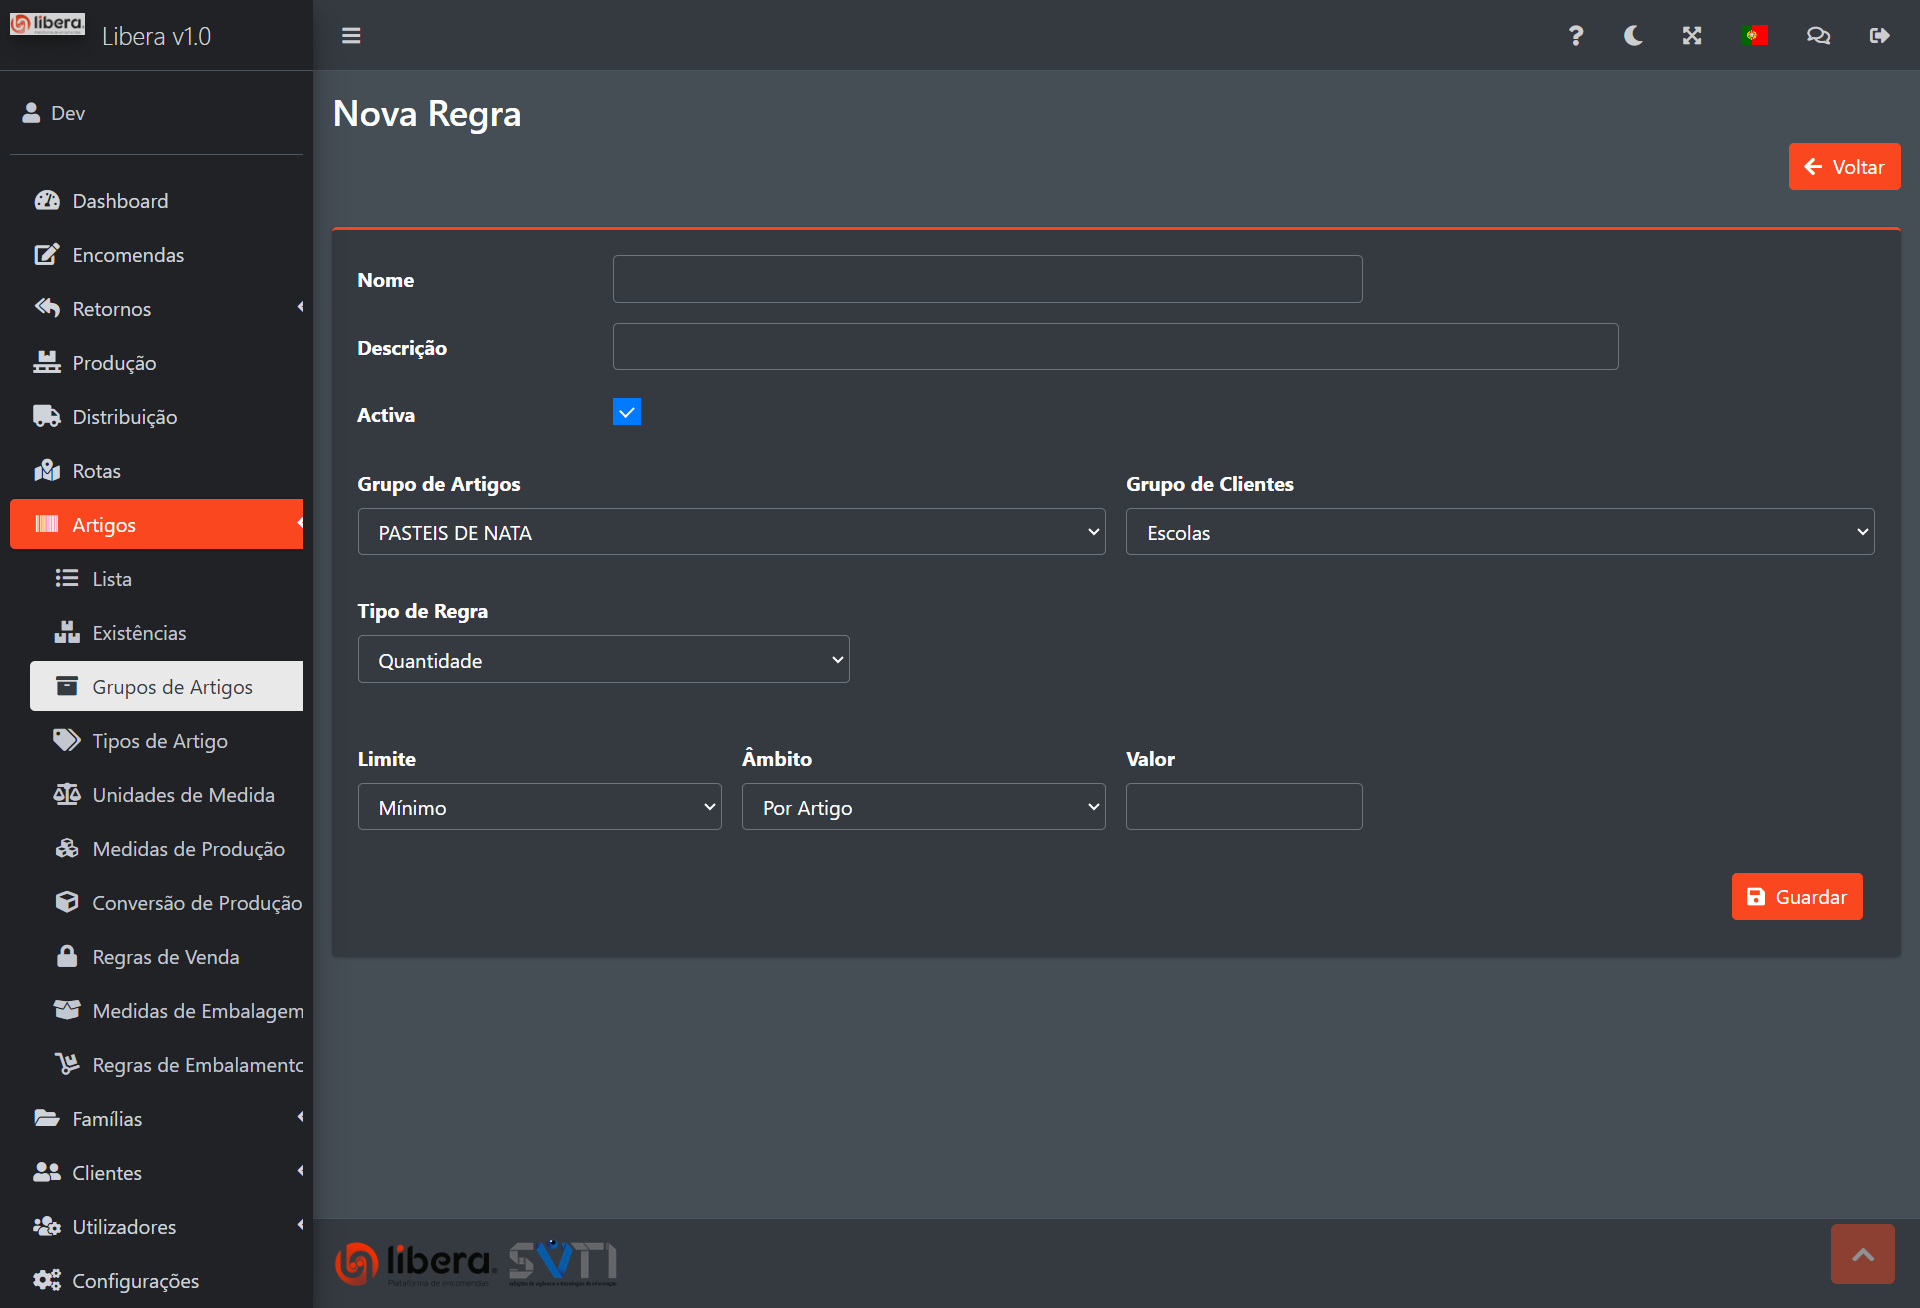Click the fullscreen expand icon
This screenshot has height=1308, width=1920.
click(1692, 36)
